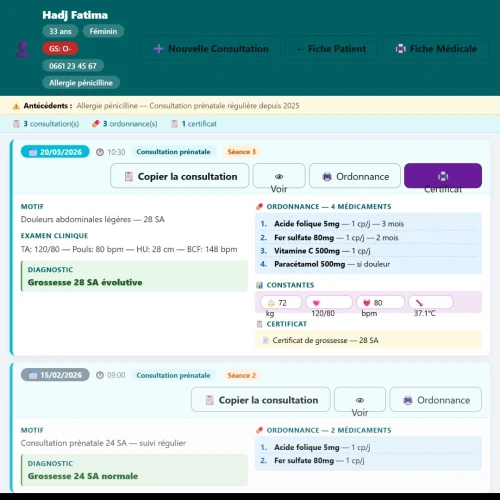Select Acide folique 5mg in Séance 2 ordonnance
500x500 pixels.
coord(368,447)
